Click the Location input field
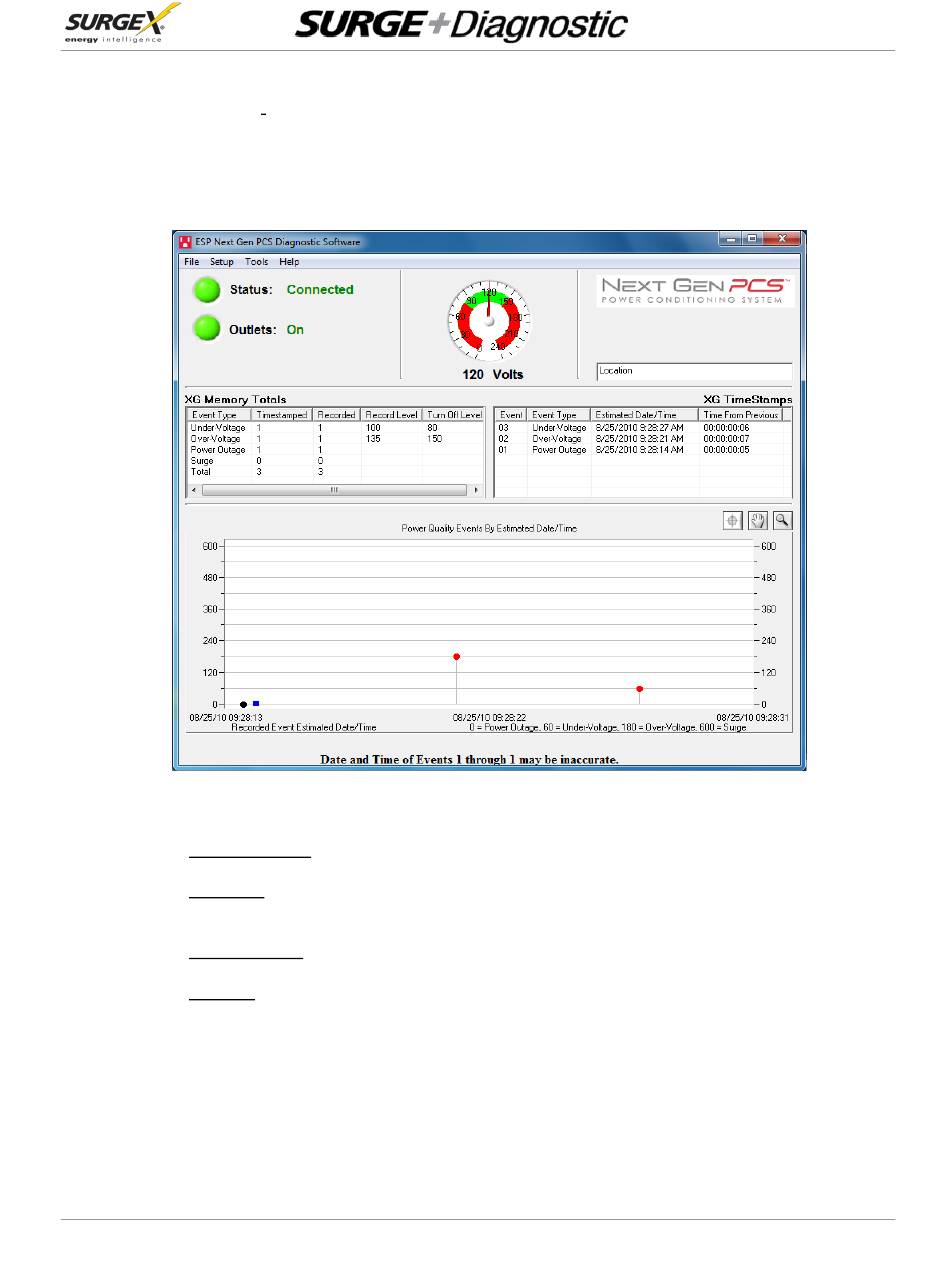Viewport: 950px width, 1267px height. 694,371
